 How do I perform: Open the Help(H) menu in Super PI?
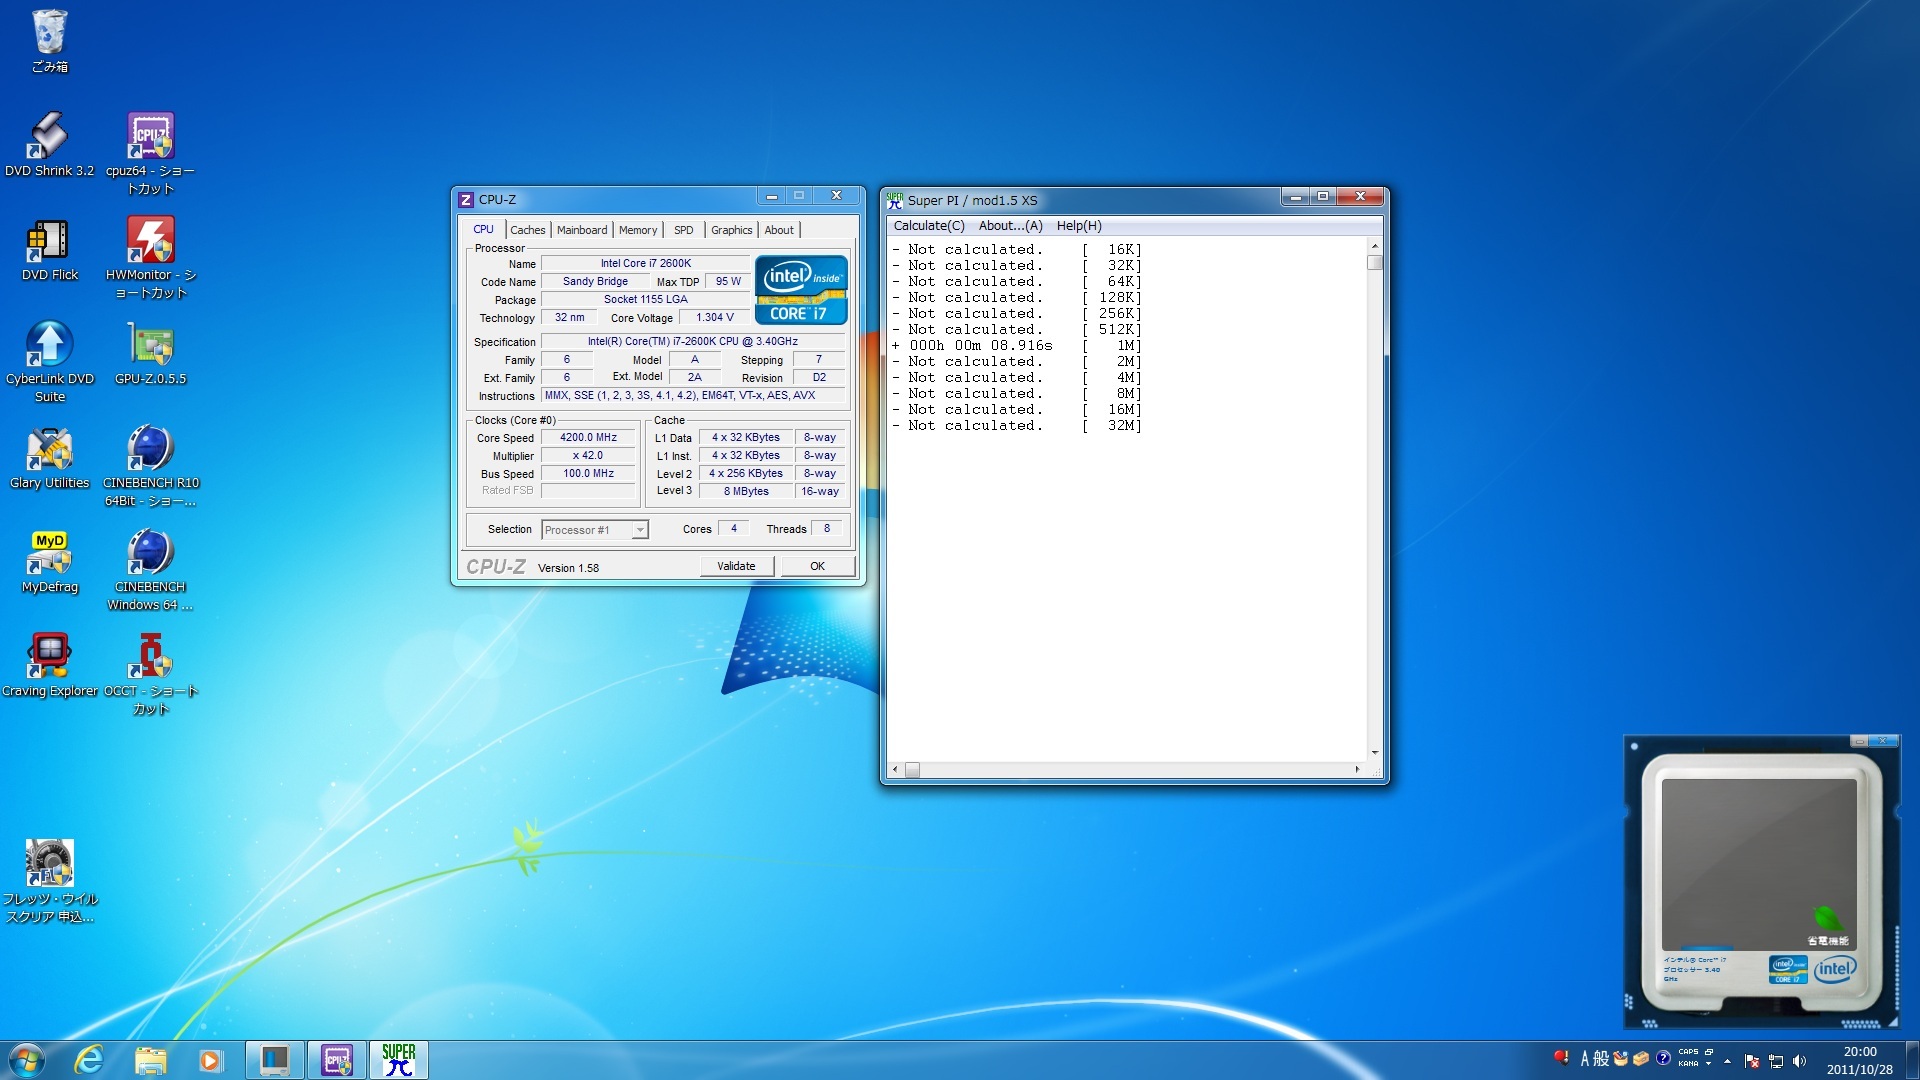[1078, 226]
